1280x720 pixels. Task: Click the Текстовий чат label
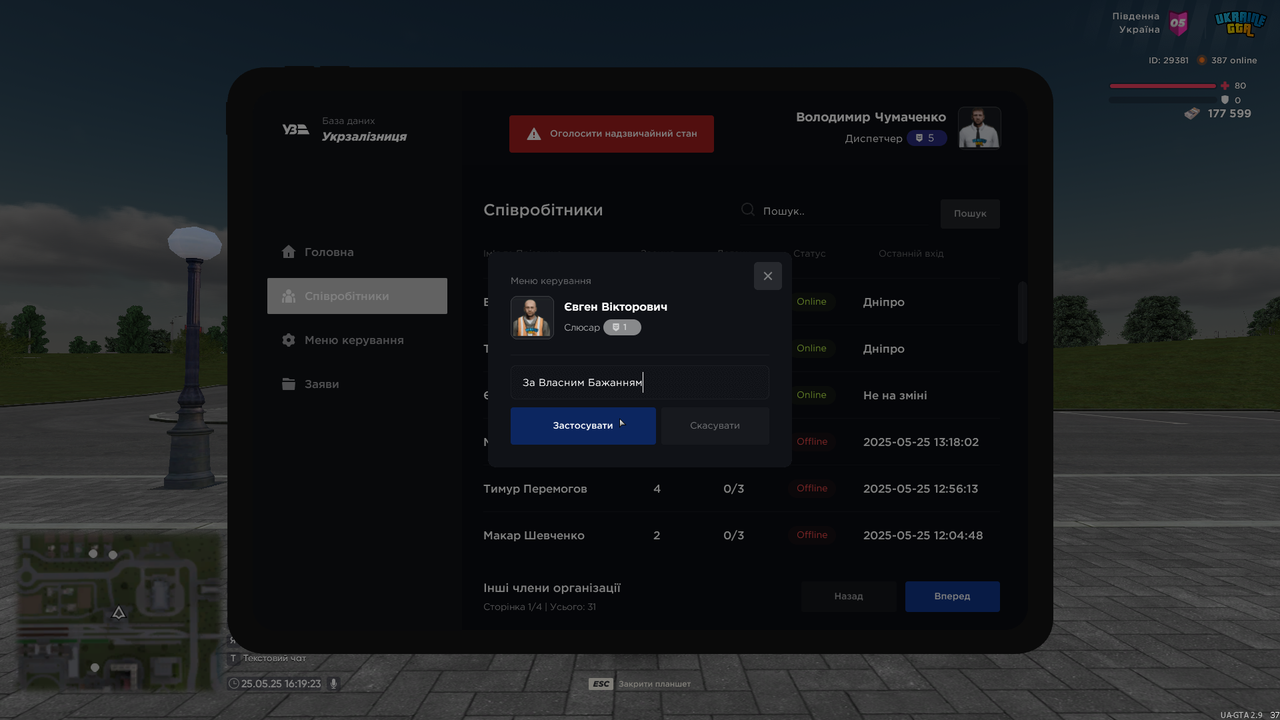(x=274, y=658)
